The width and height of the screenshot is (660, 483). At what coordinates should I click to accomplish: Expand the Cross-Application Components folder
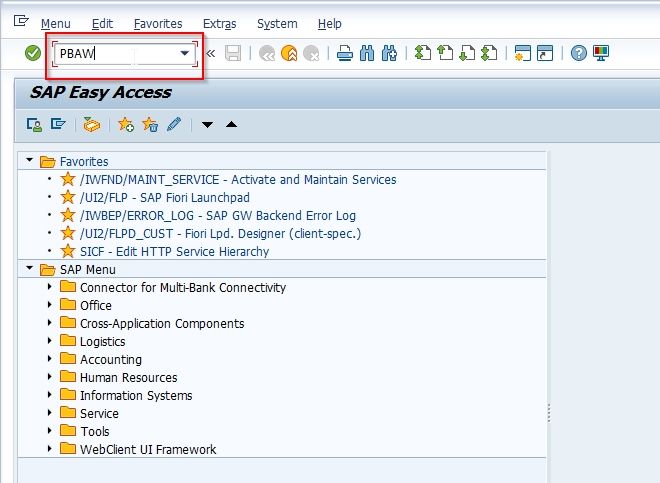click(50, 323)
